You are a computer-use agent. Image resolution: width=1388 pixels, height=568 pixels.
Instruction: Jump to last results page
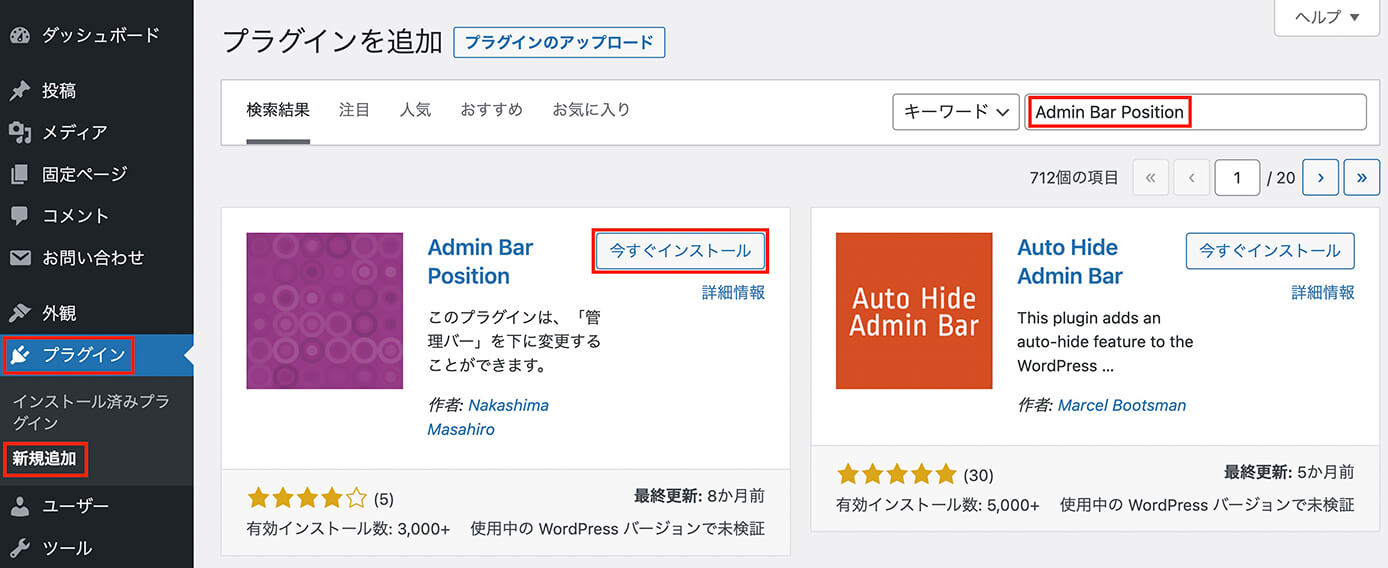point(1362,178)
